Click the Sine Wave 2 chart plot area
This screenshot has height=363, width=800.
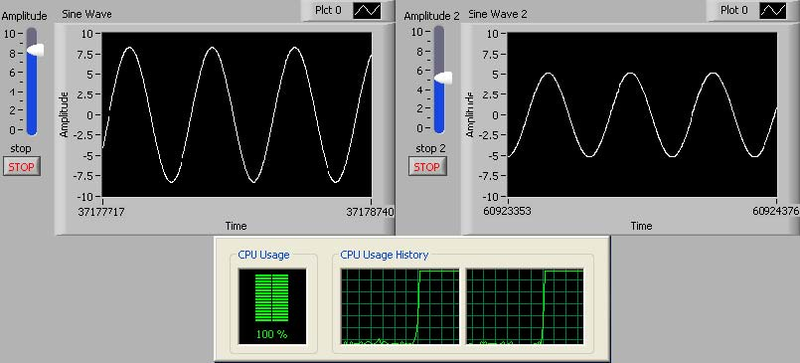pyautogui.click(x=642, y=115)
